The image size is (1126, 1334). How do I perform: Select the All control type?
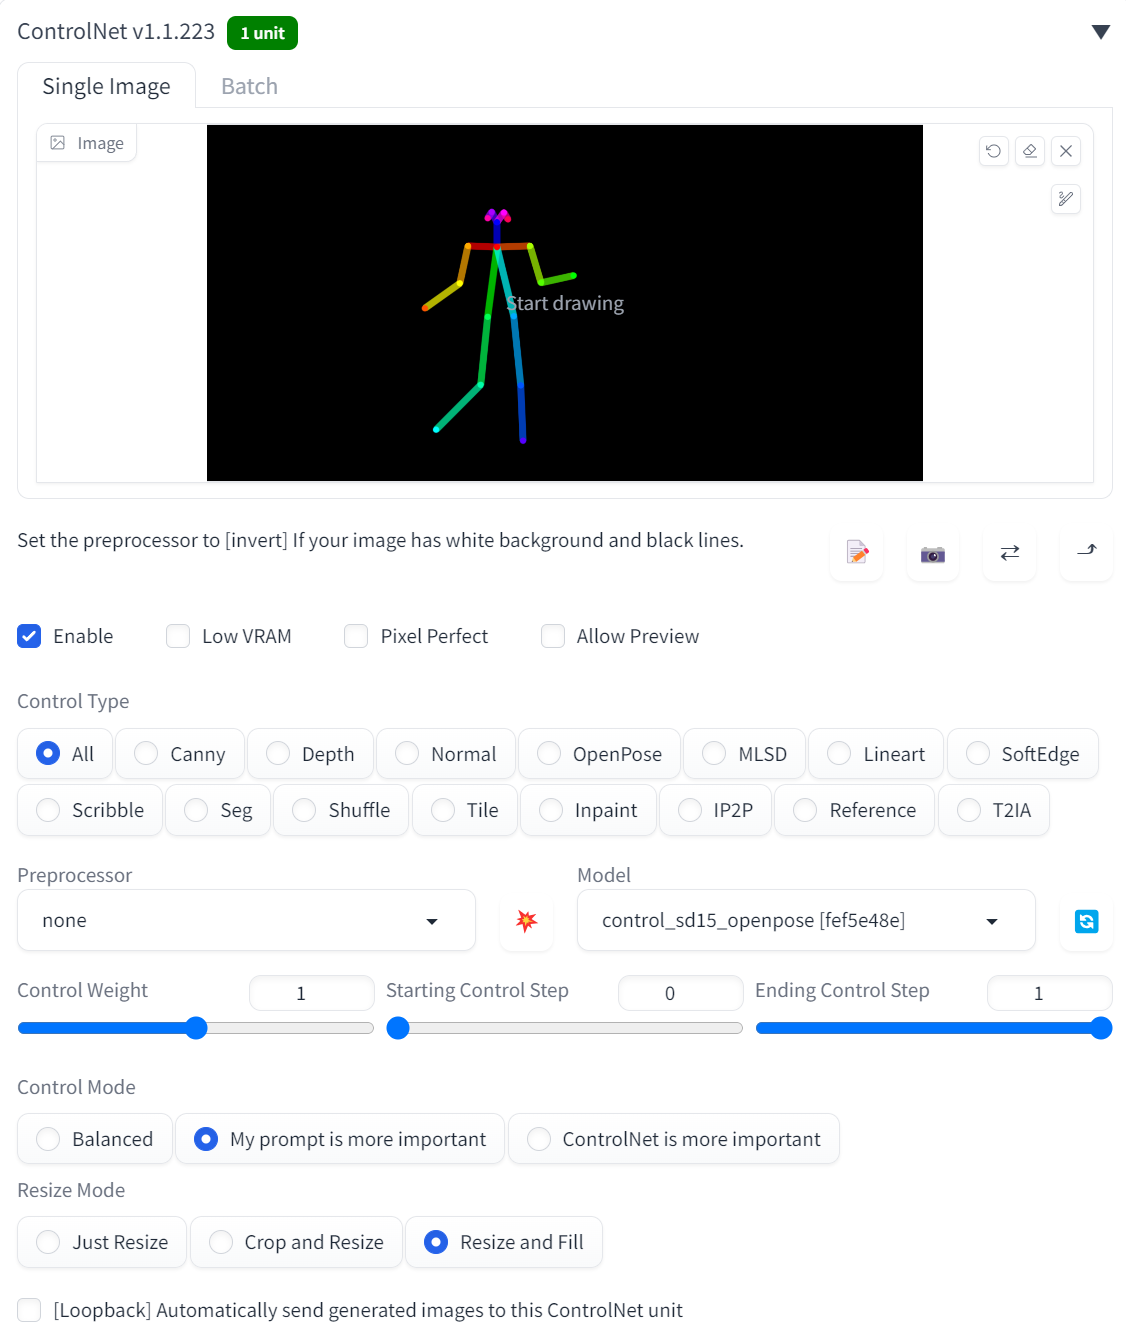[66, 754]
